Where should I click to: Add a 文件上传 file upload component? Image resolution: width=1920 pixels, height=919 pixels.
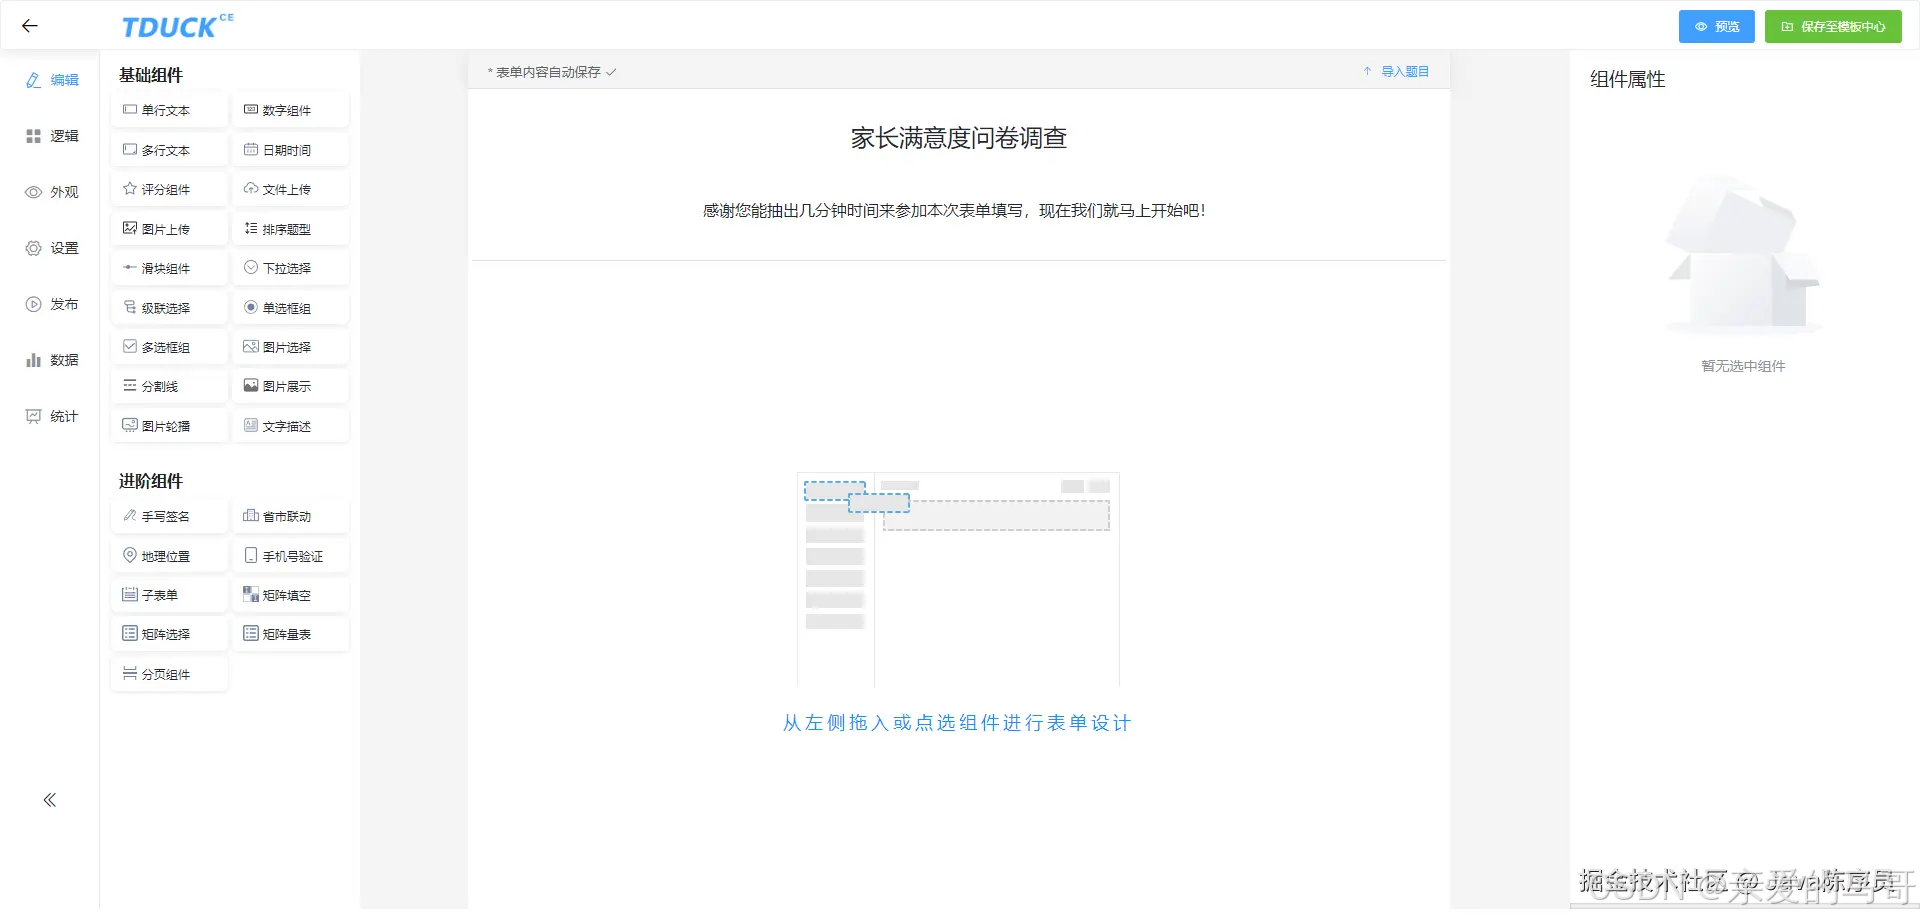pos(291,189)
